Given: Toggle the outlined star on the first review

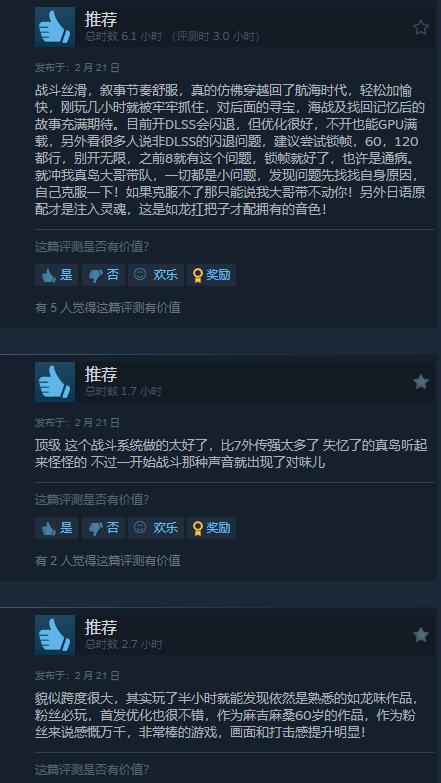Looking at the screenshot, I should (x=421, y=27).
